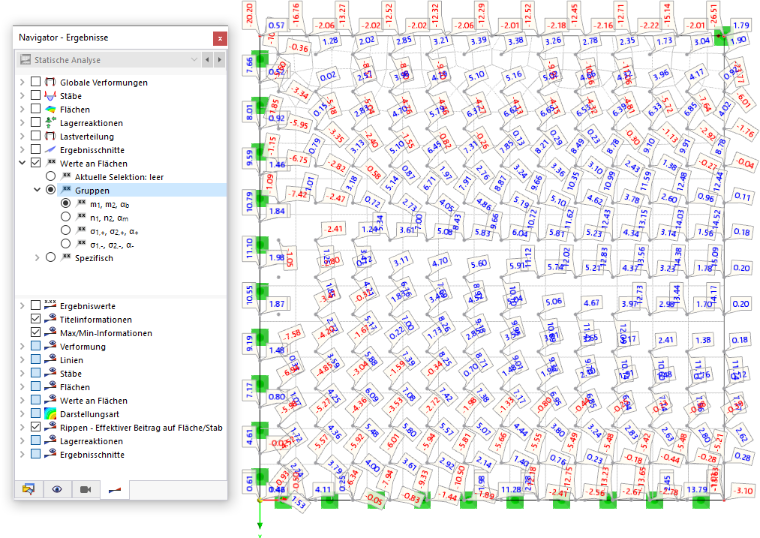Click the result label 13.79 near bottom edge

tap(697, 489)
